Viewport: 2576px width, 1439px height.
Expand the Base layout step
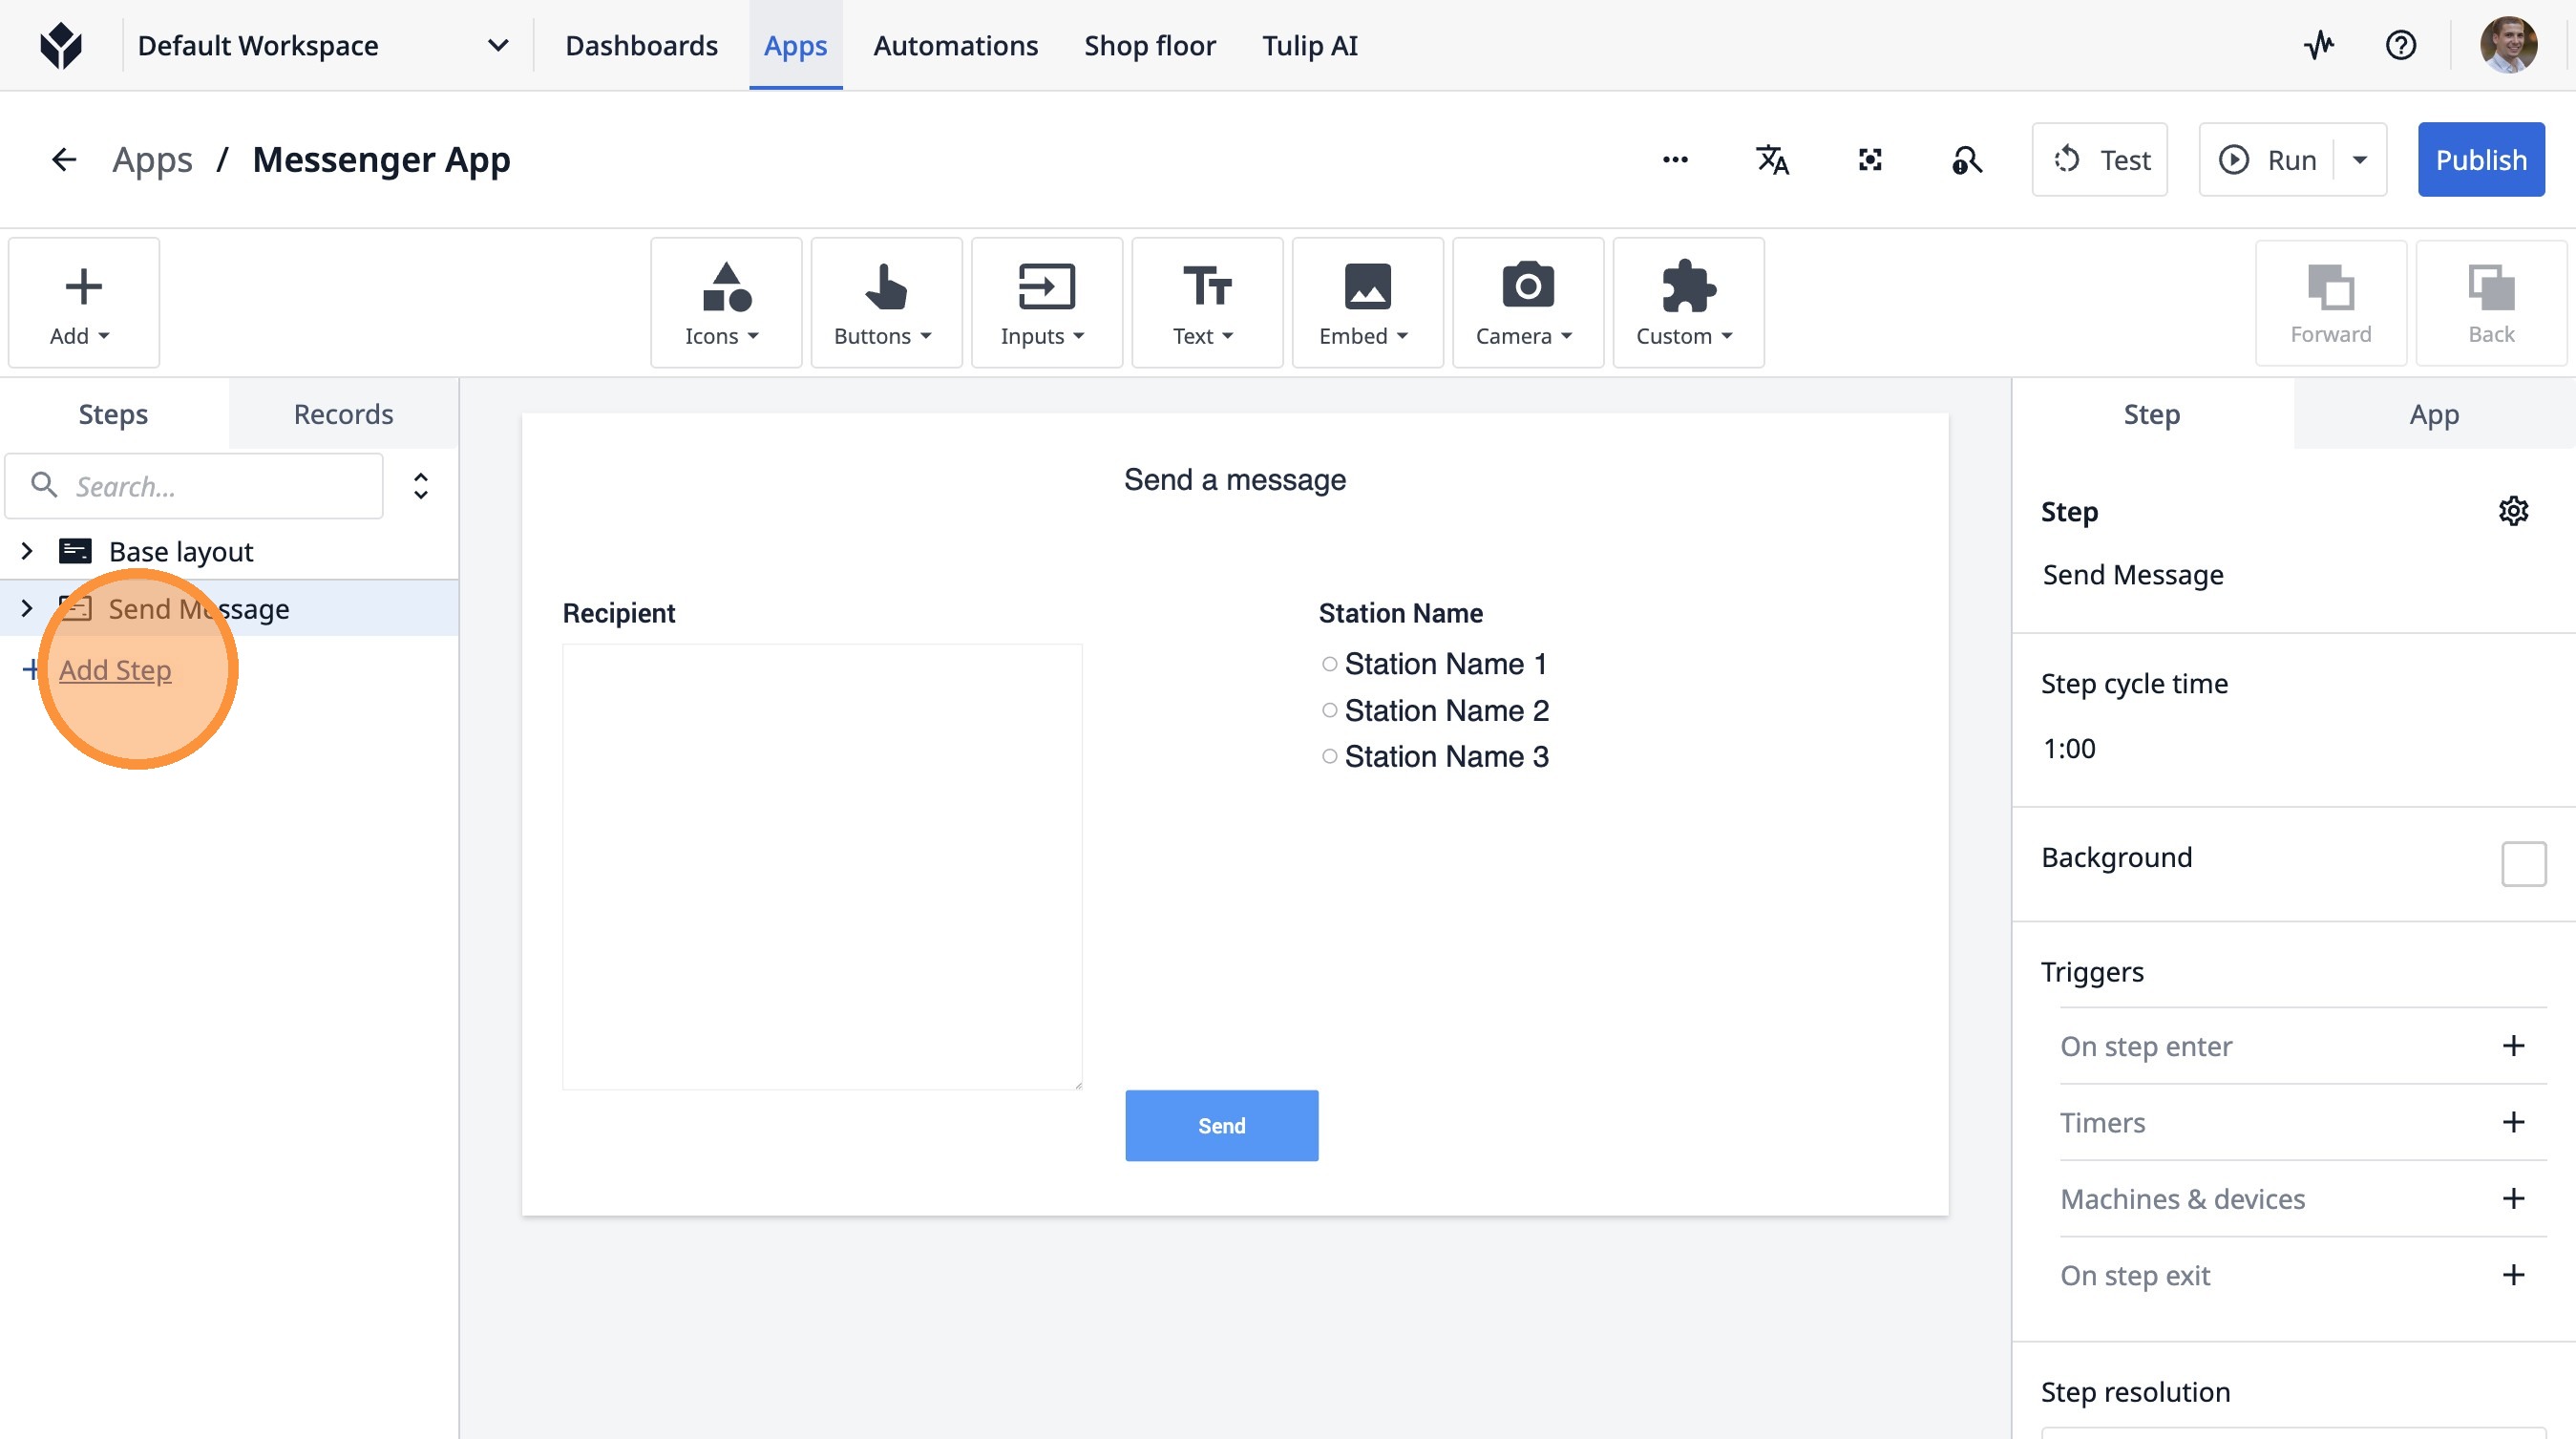pos(27,551)
